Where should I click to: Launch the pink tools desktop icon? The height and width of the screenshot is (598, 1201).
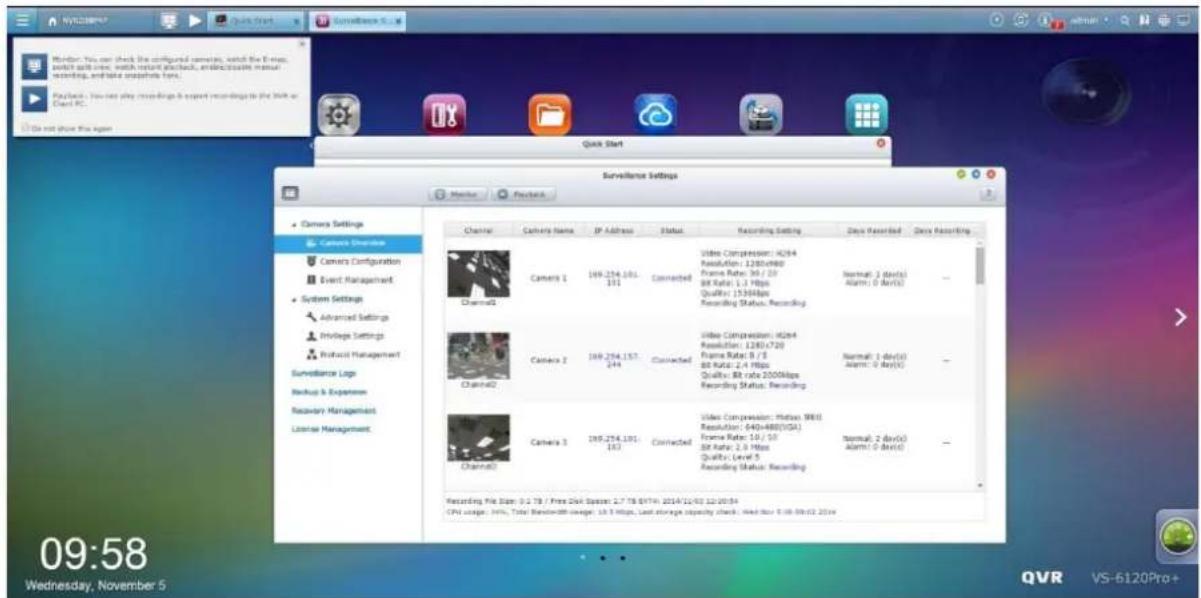pyautogui.click(x=443, y=115)
